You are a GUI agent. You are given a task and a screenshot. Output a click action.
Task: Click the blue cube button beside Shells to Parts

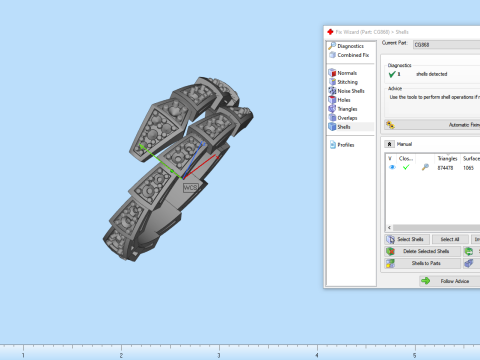pyautogui.click(x=471, y=263)
